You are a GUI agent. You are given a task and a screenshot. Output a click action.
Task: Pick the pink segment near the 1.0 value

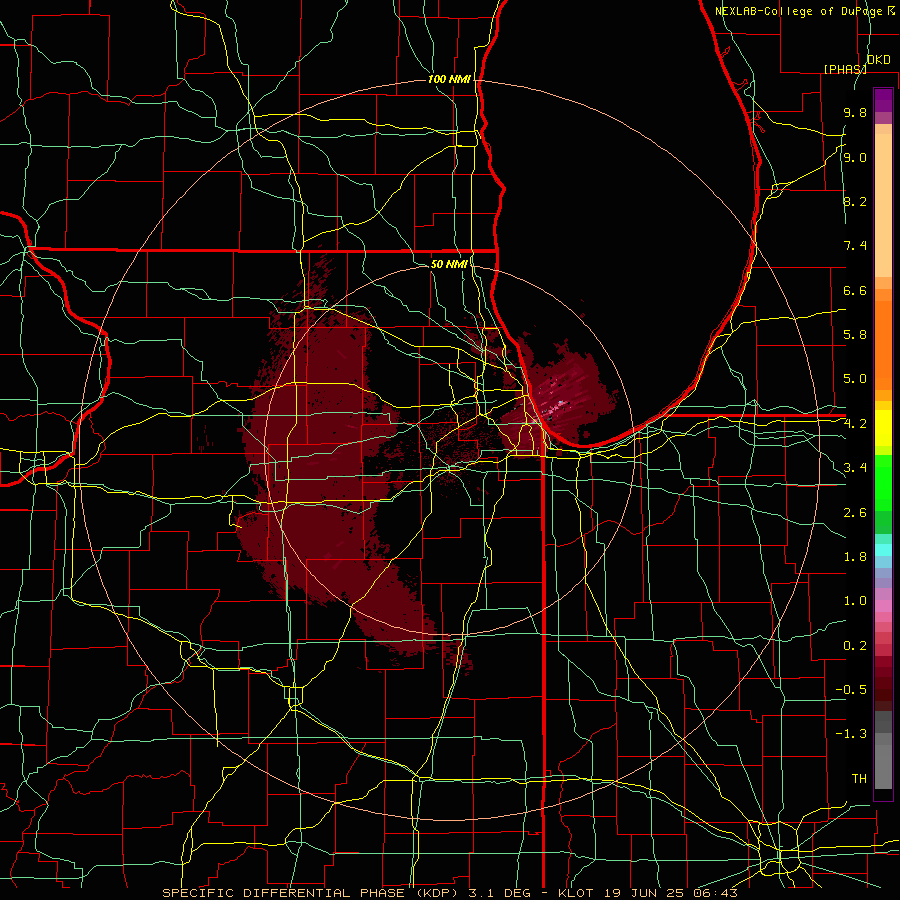pos(883,606)
